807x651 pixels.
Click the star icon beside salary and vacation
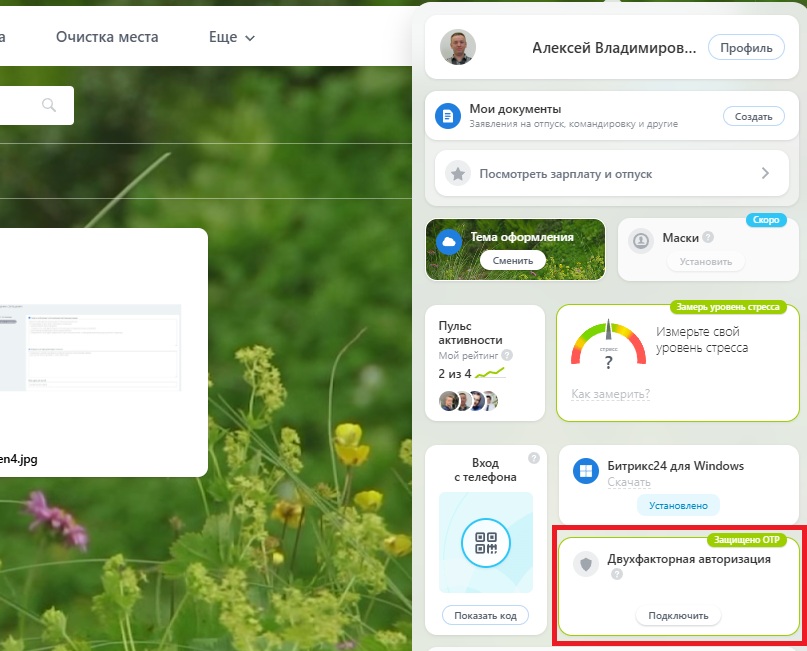[x=458, y=173]
